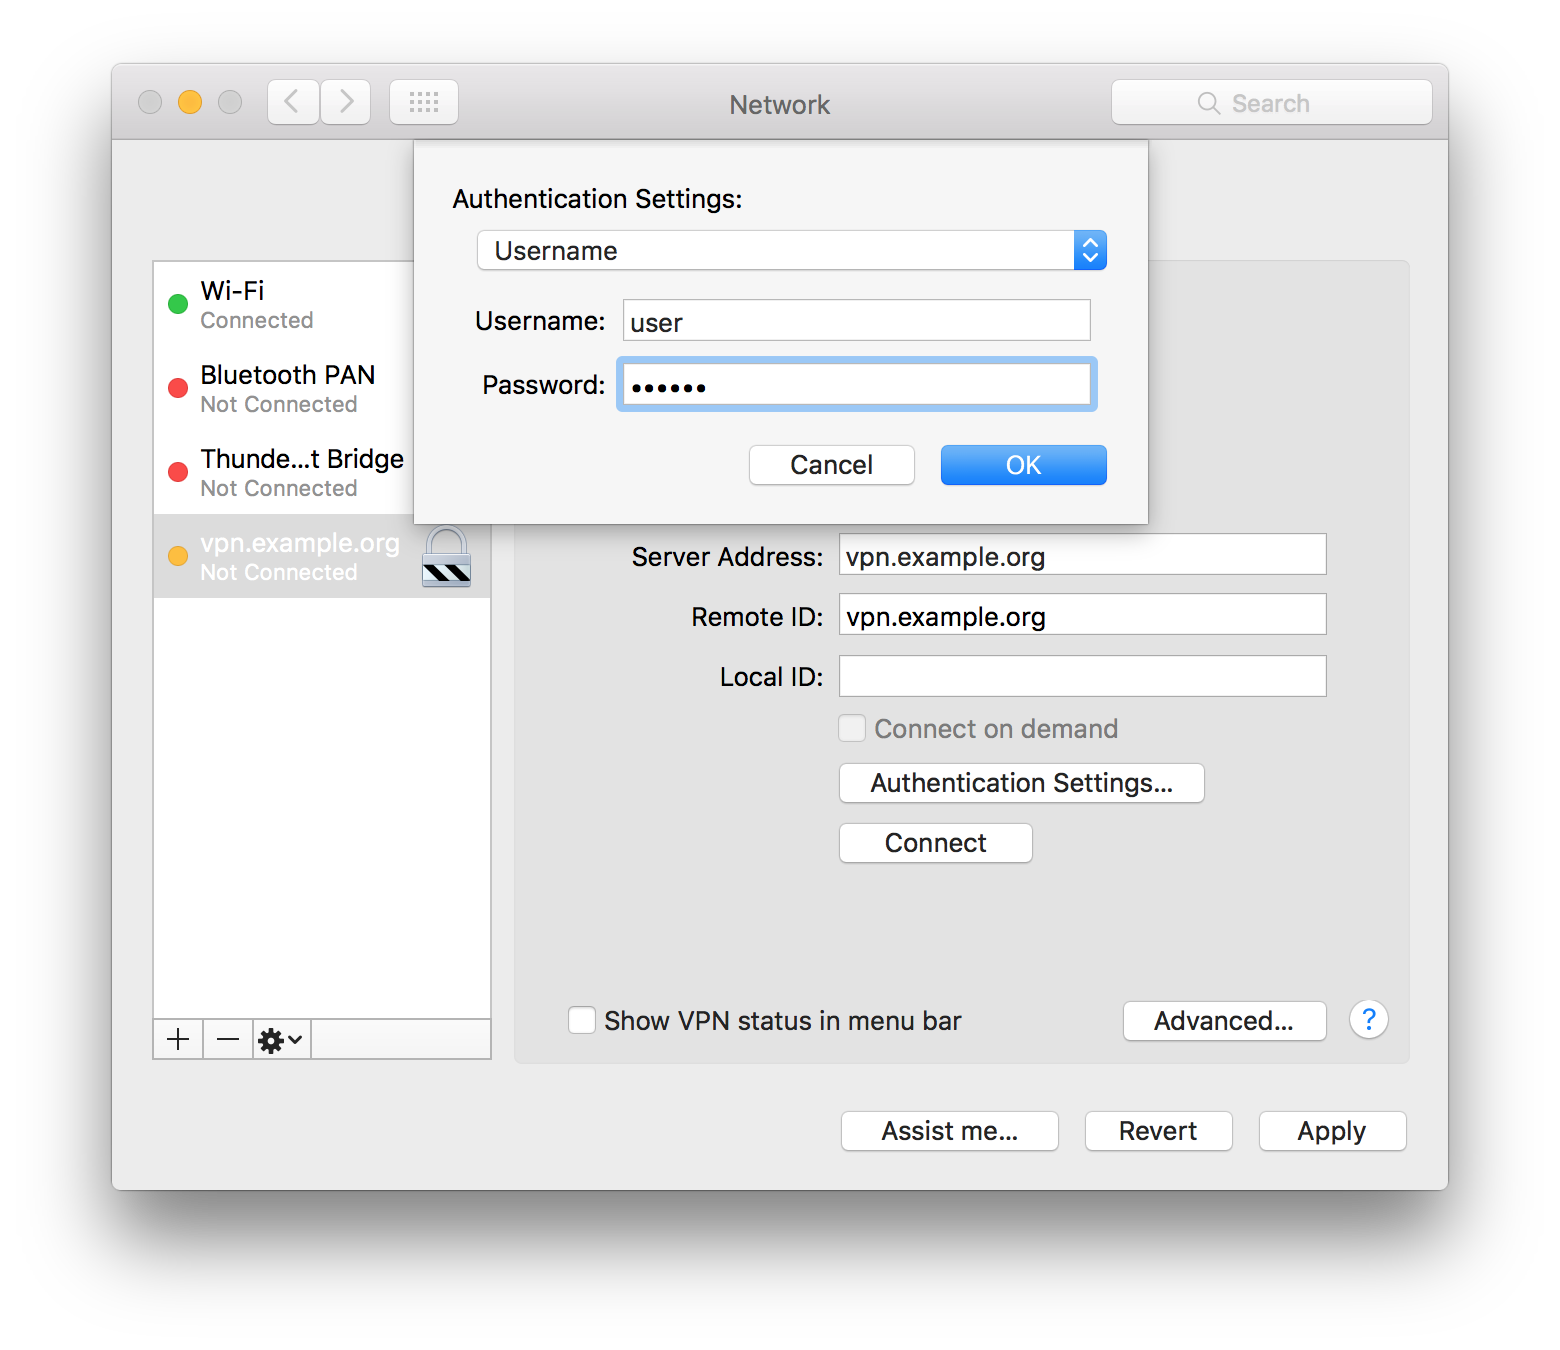Go back with the left chevron button
Screen dimensions: 1560x1350
point(293,102)
